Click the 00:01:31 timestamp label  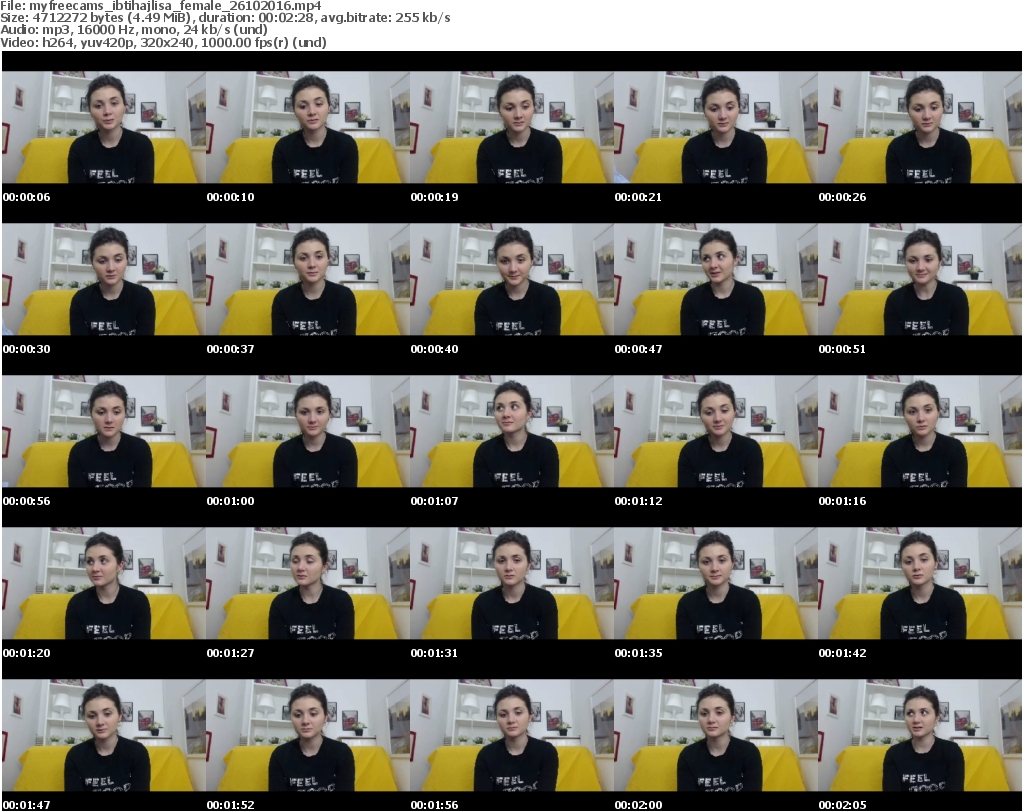pos(434,652)
